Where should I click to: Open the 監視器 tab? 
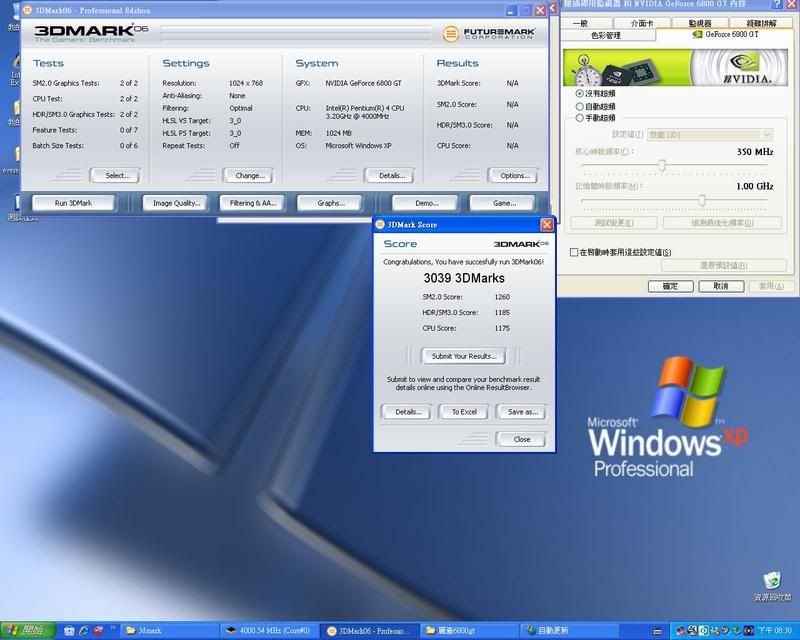[x=700, y=23]
